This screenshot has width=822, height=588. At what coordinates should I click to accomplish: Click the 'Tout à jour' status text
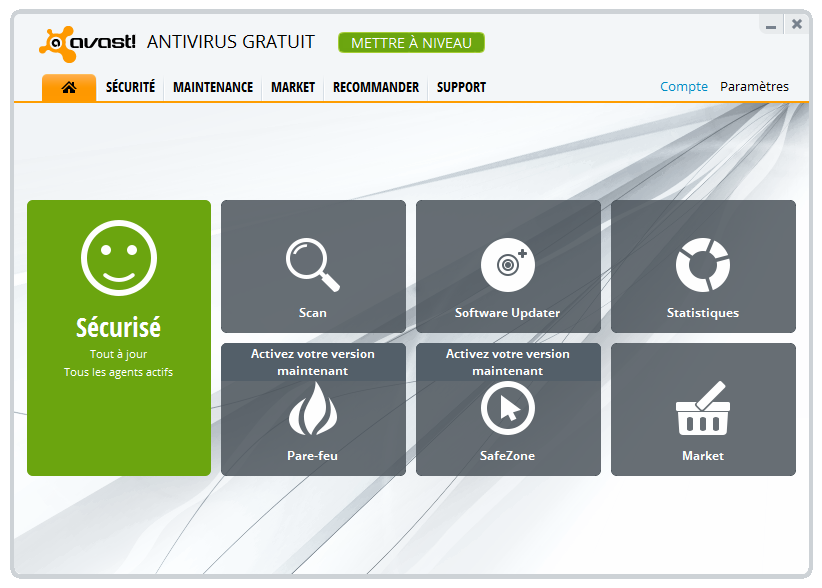click(x=118, y=354)
